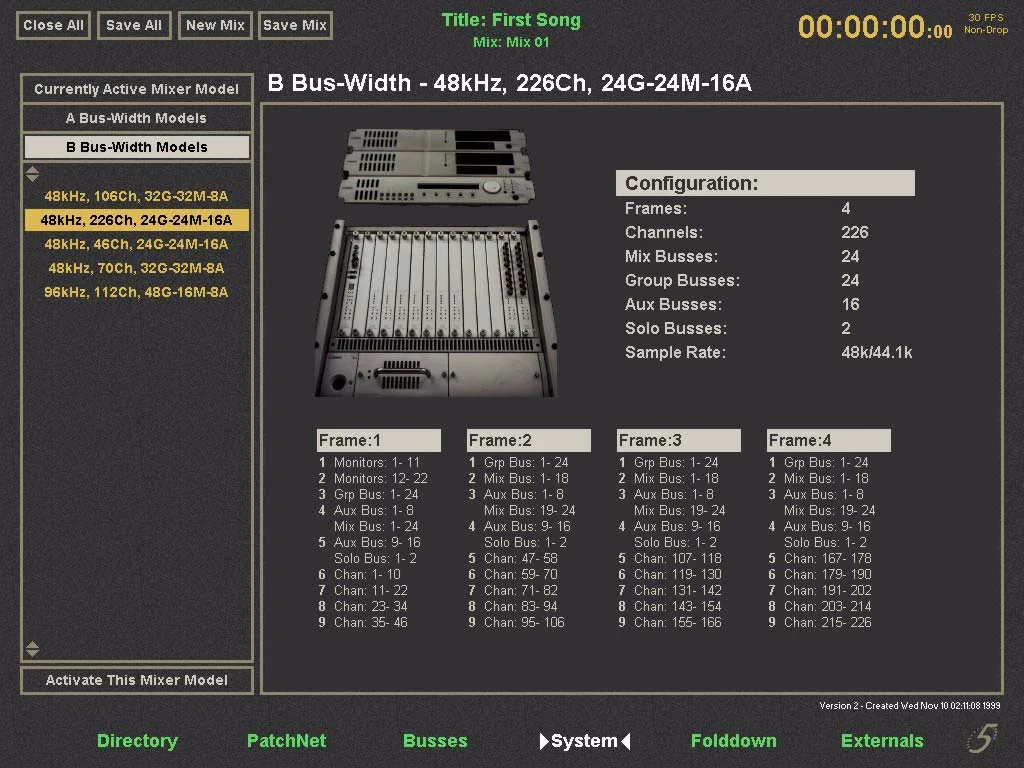Click Frame 1 row Monitors: 12- 22

[x=373, y=478]
